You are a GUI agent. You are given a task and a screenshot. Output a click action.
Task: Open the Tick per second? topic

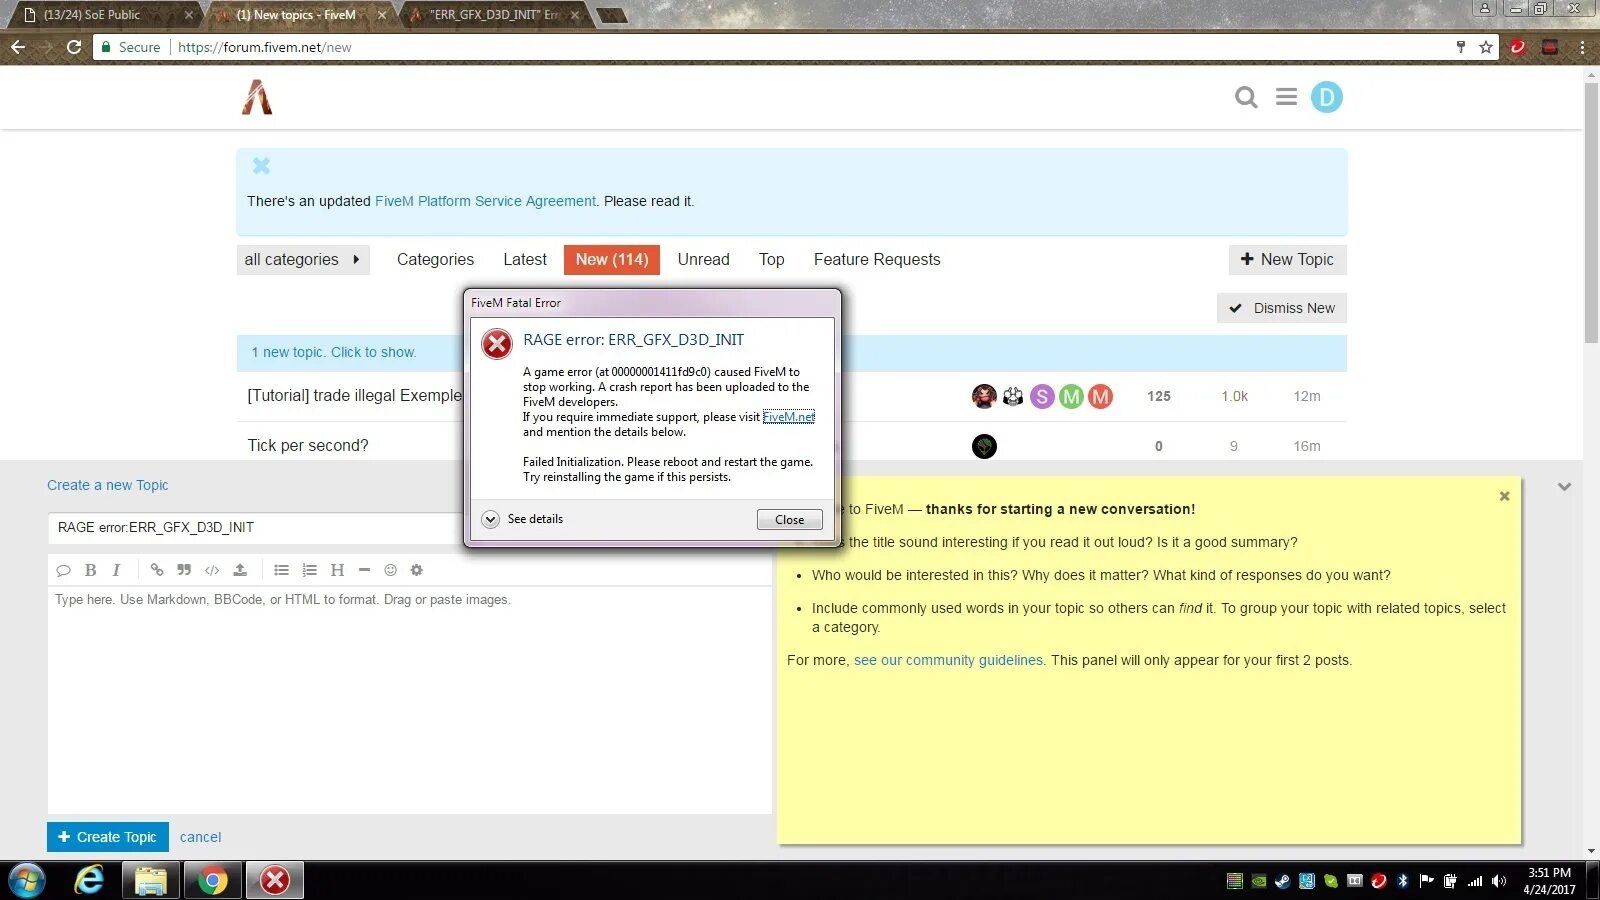[308, 446]
